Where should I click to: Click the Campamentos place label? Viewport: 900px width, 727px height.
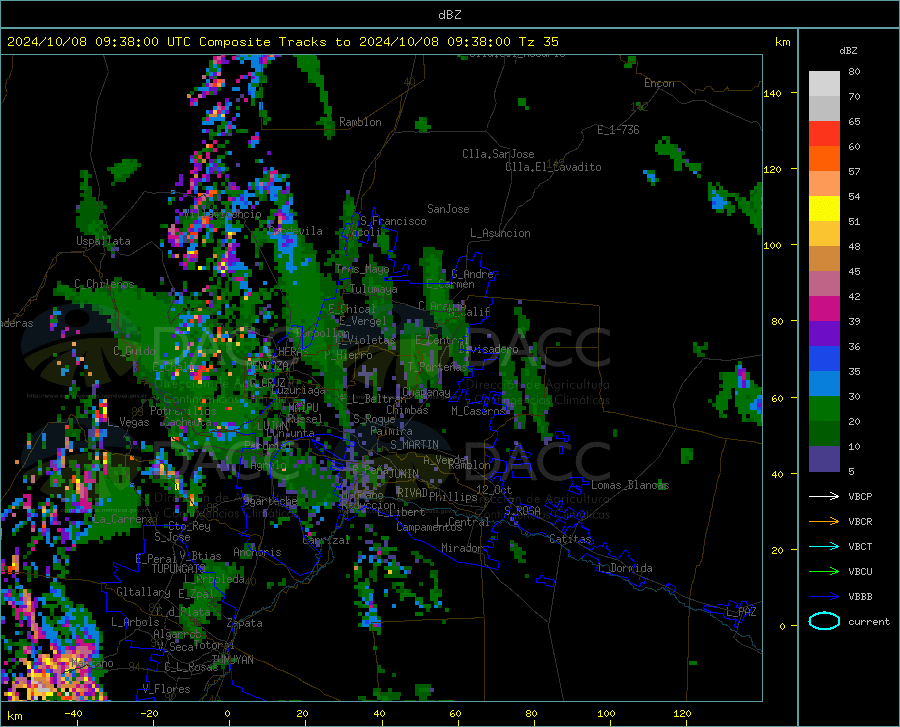(429, 527)
